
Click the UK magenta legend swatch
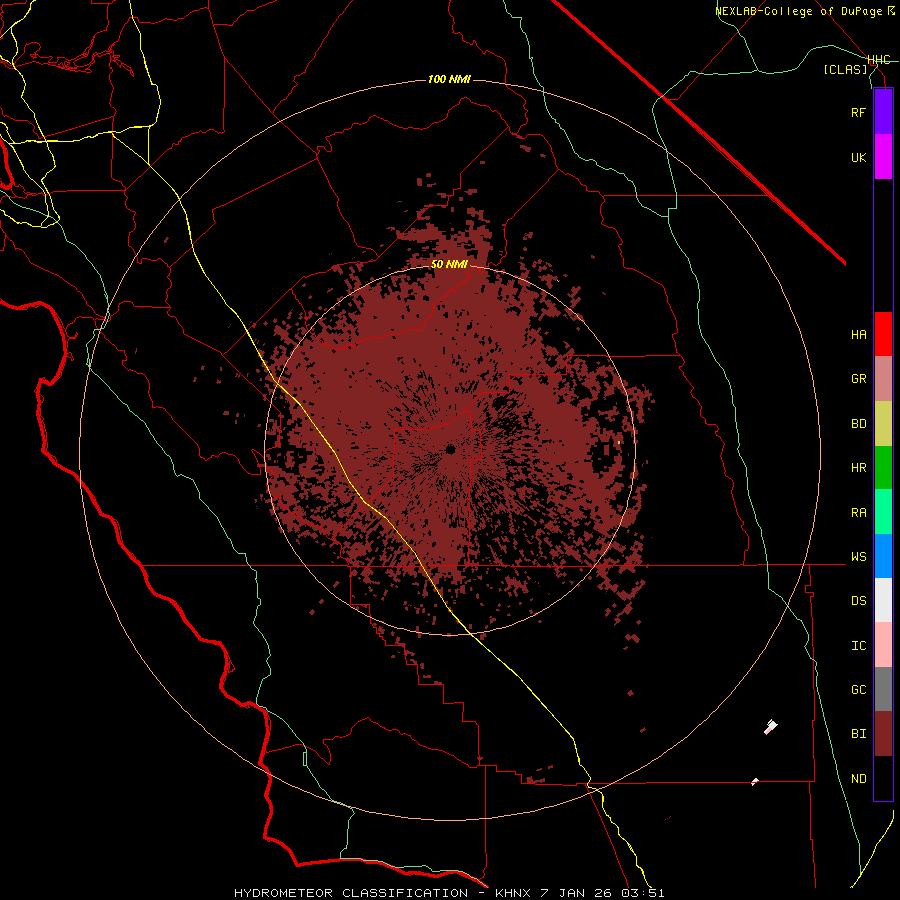click(x=883, y=157)
